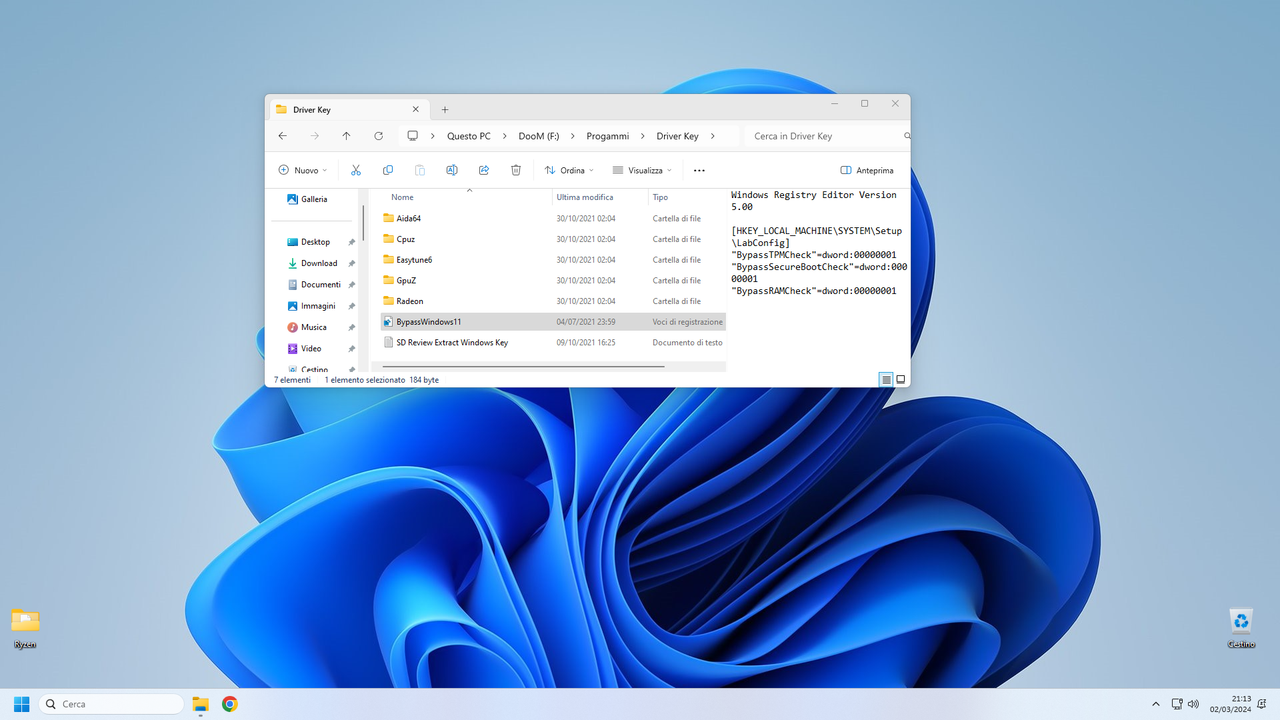Open Google Chrome from the taskbar
1280x720 pixels.
(x=229, y=703)
